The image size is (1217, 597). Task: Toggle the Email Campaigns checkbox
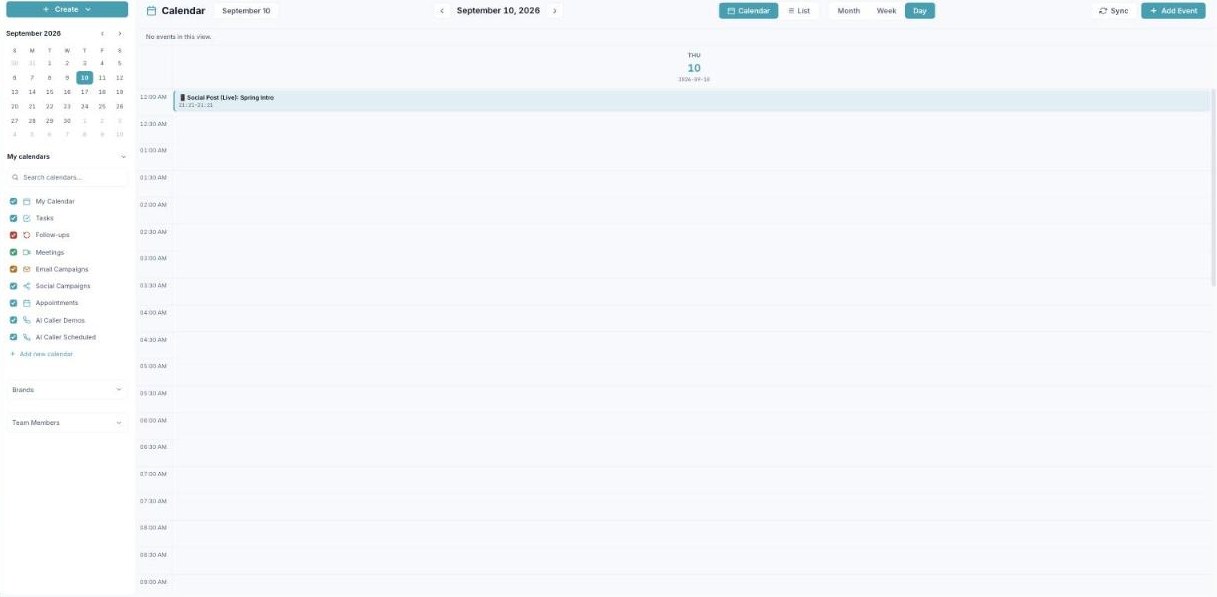click(x=14, y=269)
